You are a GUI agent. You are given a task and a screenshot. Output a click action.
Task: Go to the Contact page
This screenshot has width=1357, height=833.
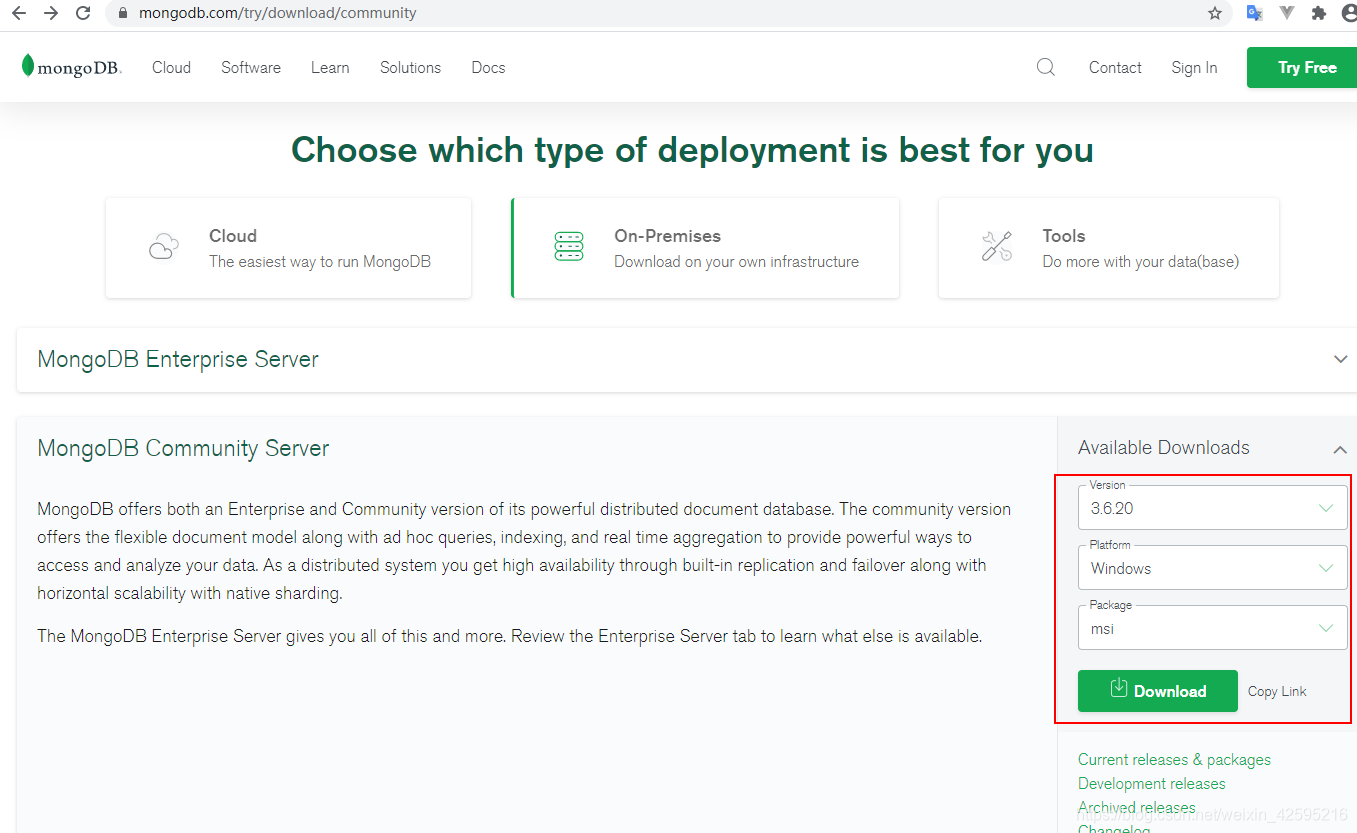(x=1115, y=67)
